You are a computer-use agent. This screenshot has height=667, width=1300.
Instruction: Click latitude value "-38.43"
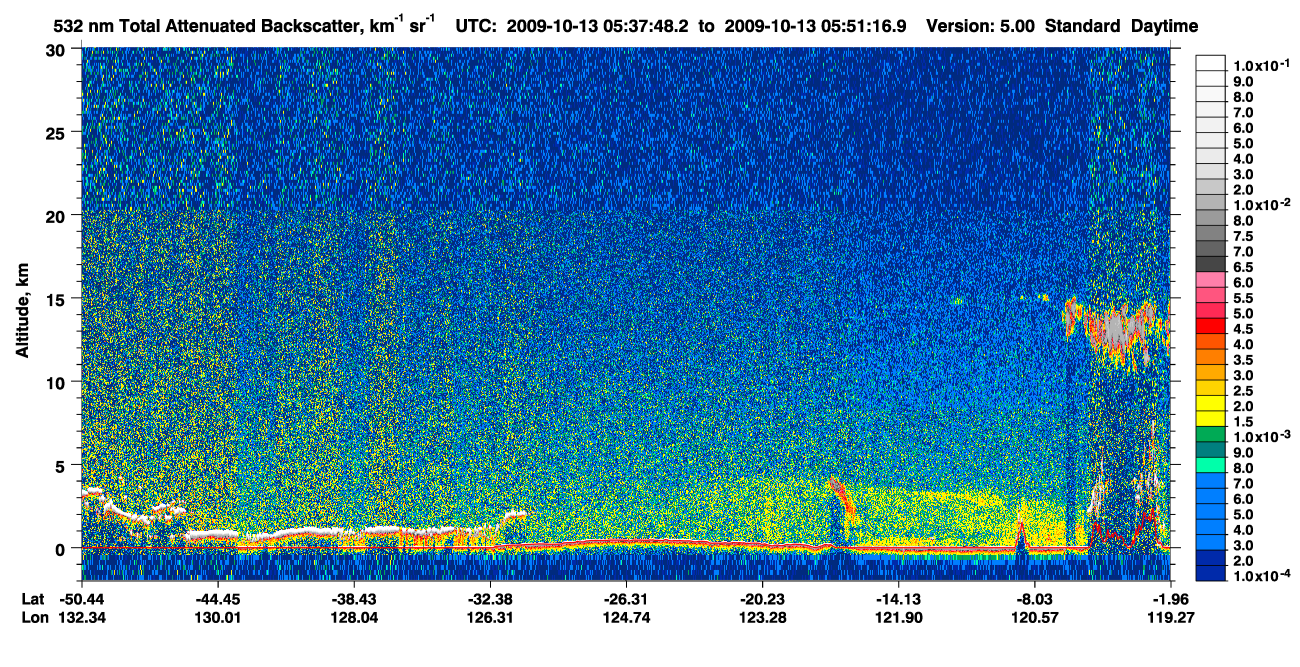pyautogui.click(x=354, y=599)
